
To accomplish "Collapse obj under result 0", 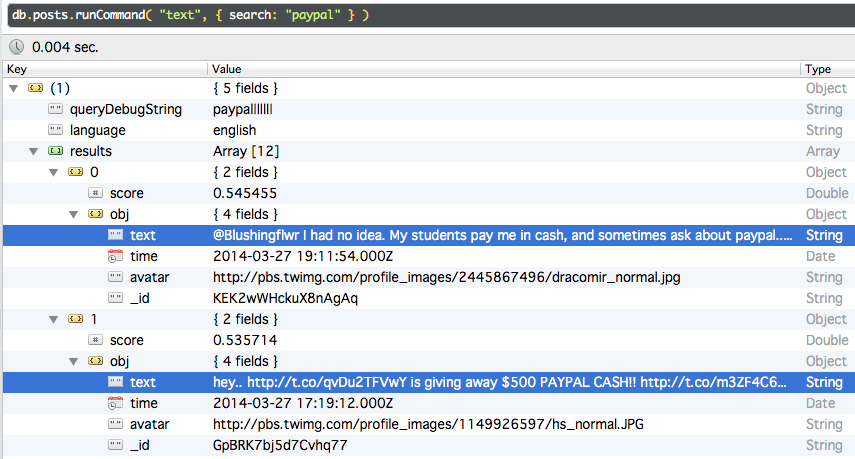I will (x=74, y=214).
